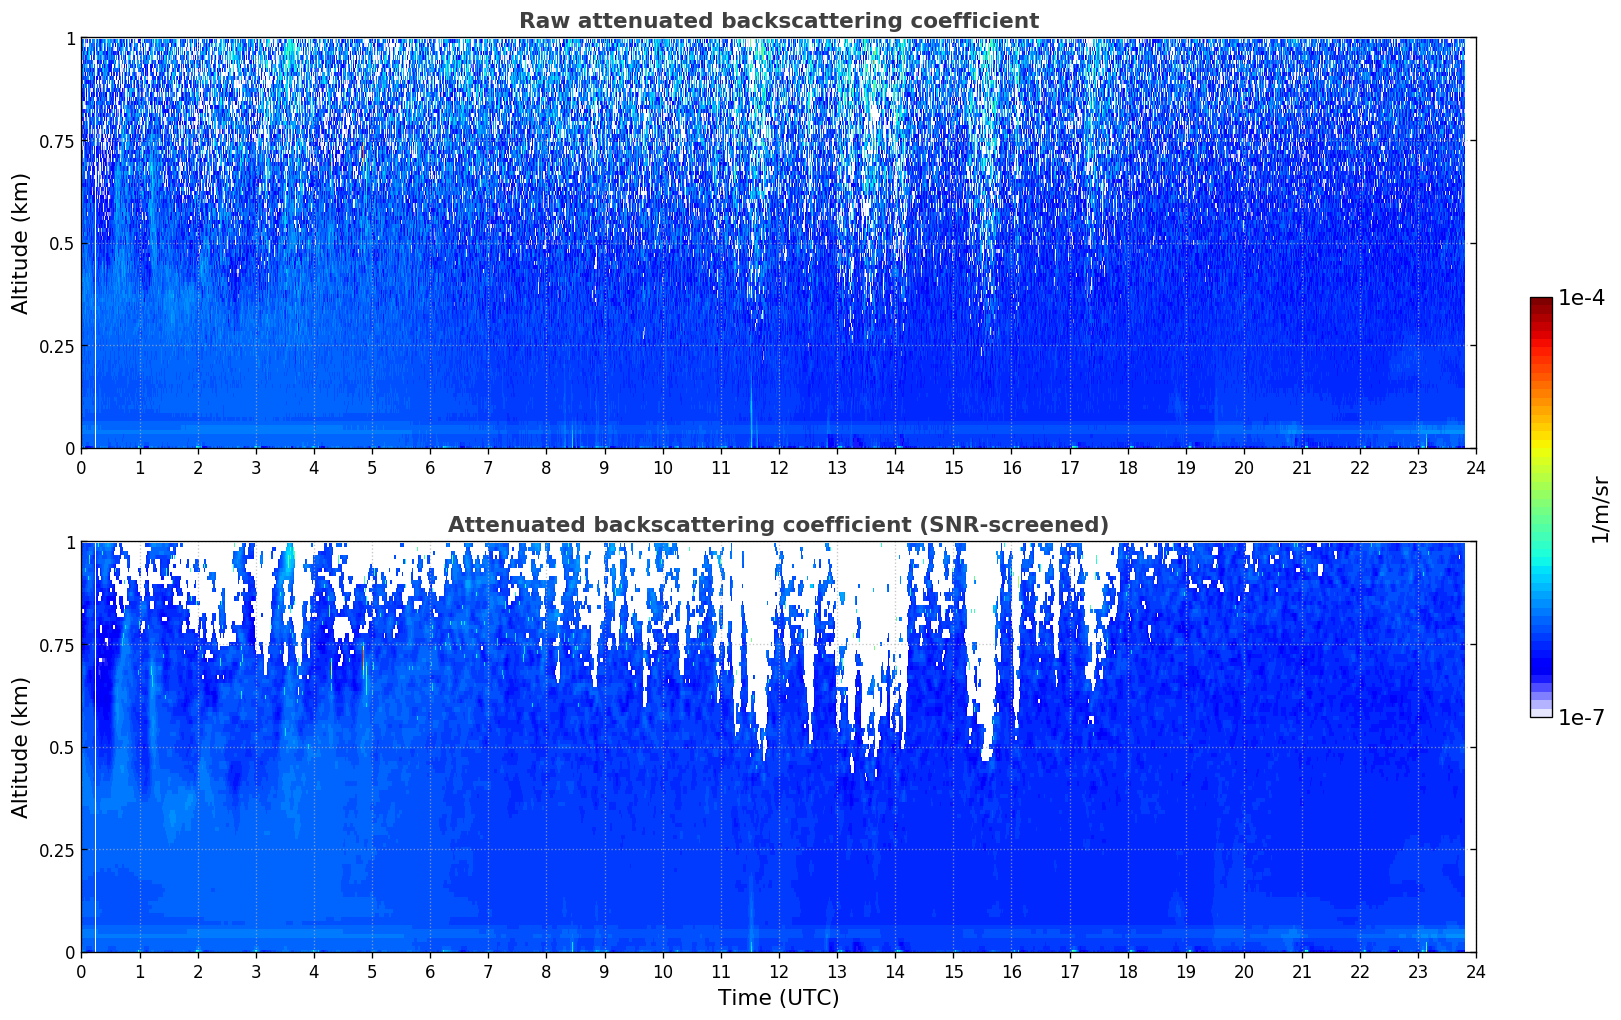Click the Altitude (km) label of SNR-screened plot
This screenshot has width=1621, height=1020.
(21, 747)
